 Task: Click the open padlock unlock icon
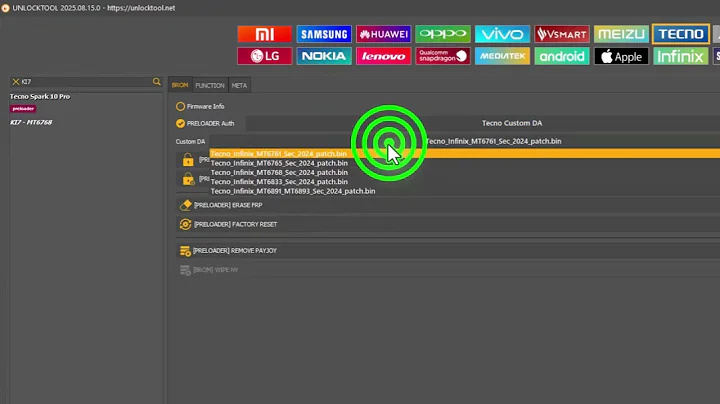[x=188, y=160]
